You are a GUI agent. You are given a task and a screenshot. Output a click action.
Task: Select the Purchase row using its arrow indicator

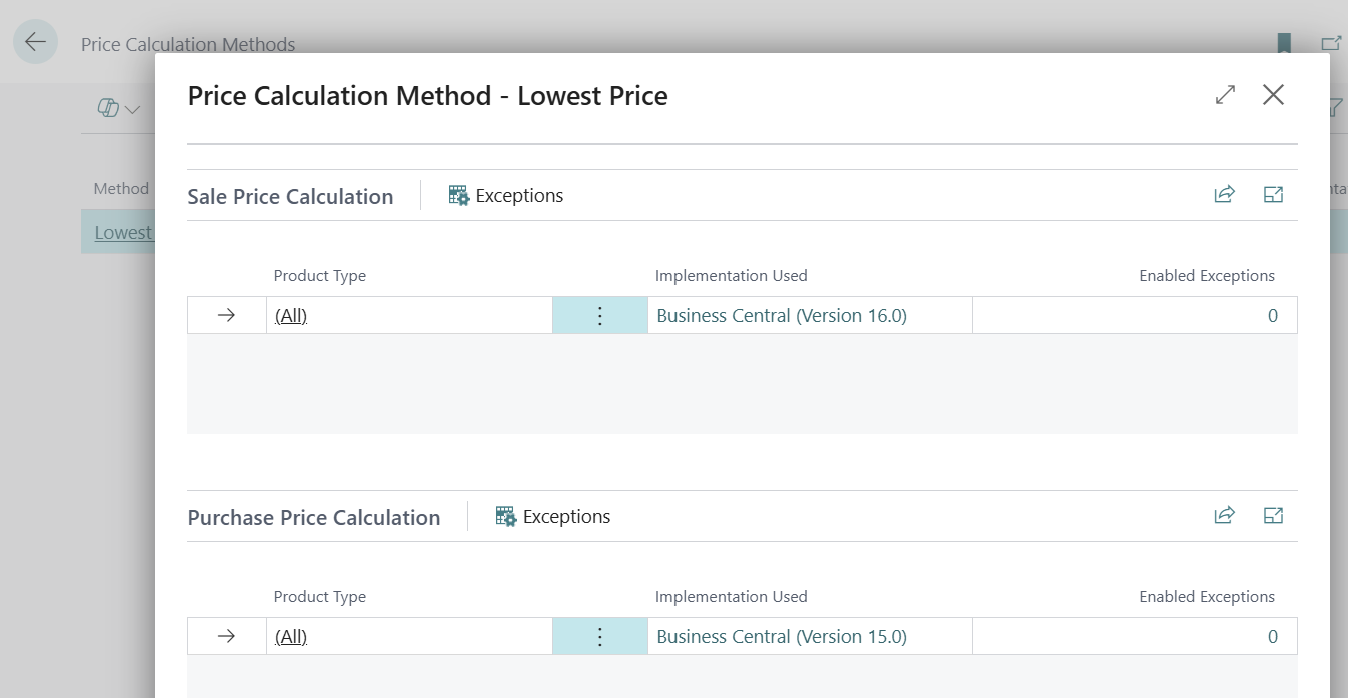pyautogui.click(x=227, y=637)
